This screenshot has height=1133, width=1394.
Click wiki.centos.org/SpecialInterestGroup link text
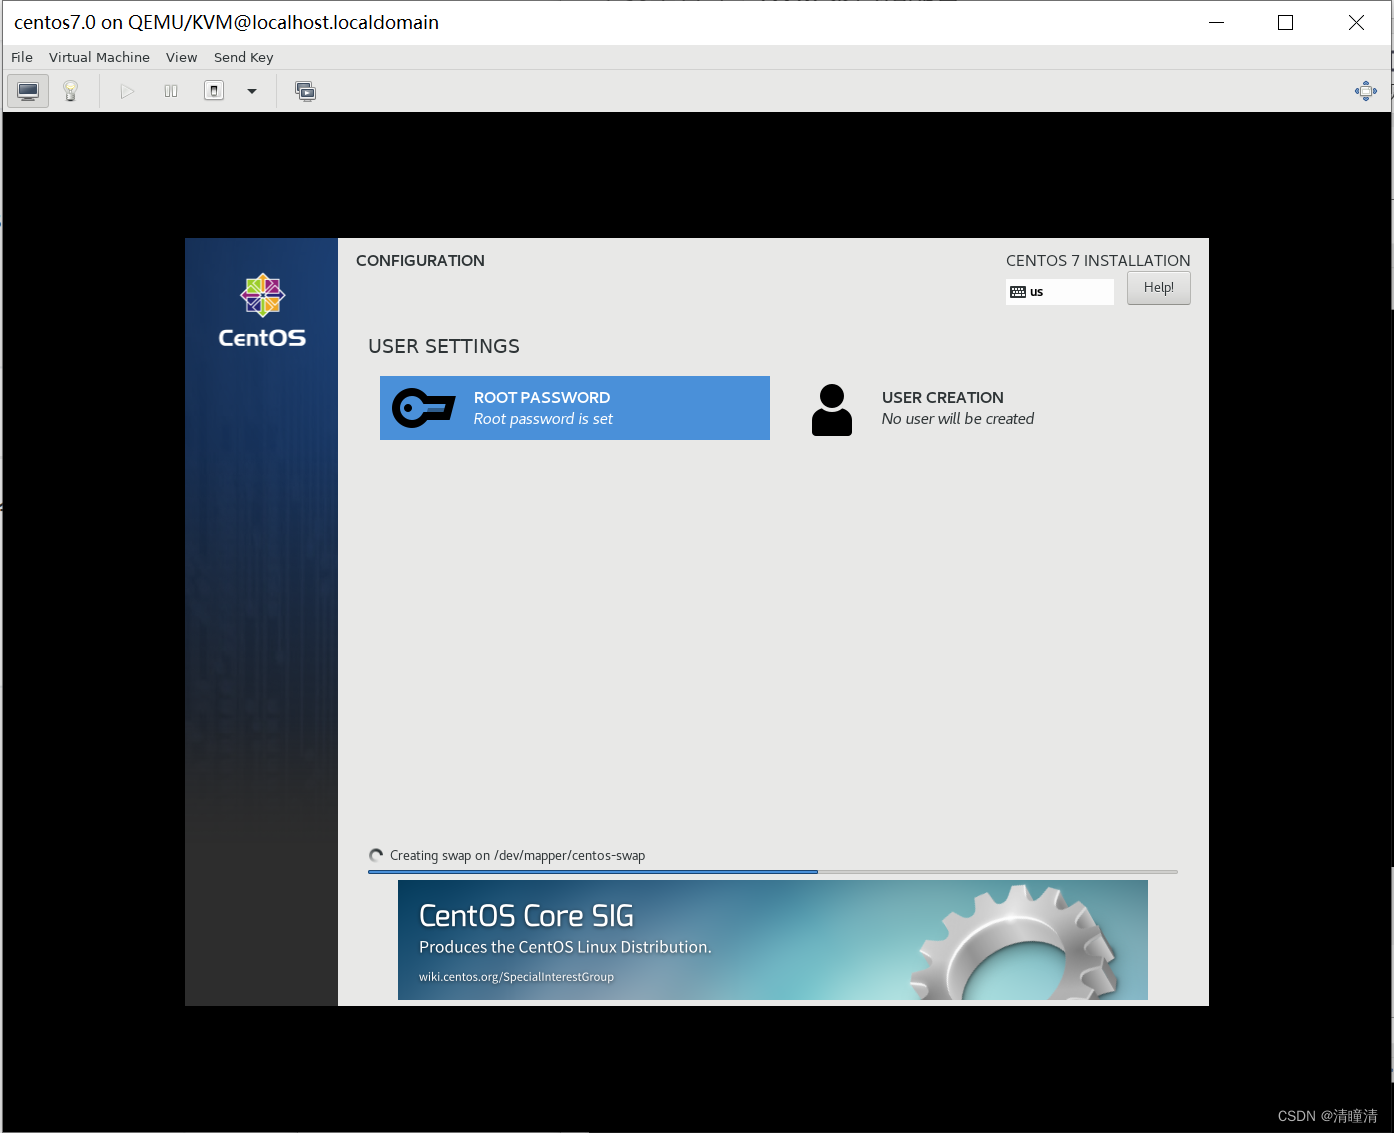[516, 977]
